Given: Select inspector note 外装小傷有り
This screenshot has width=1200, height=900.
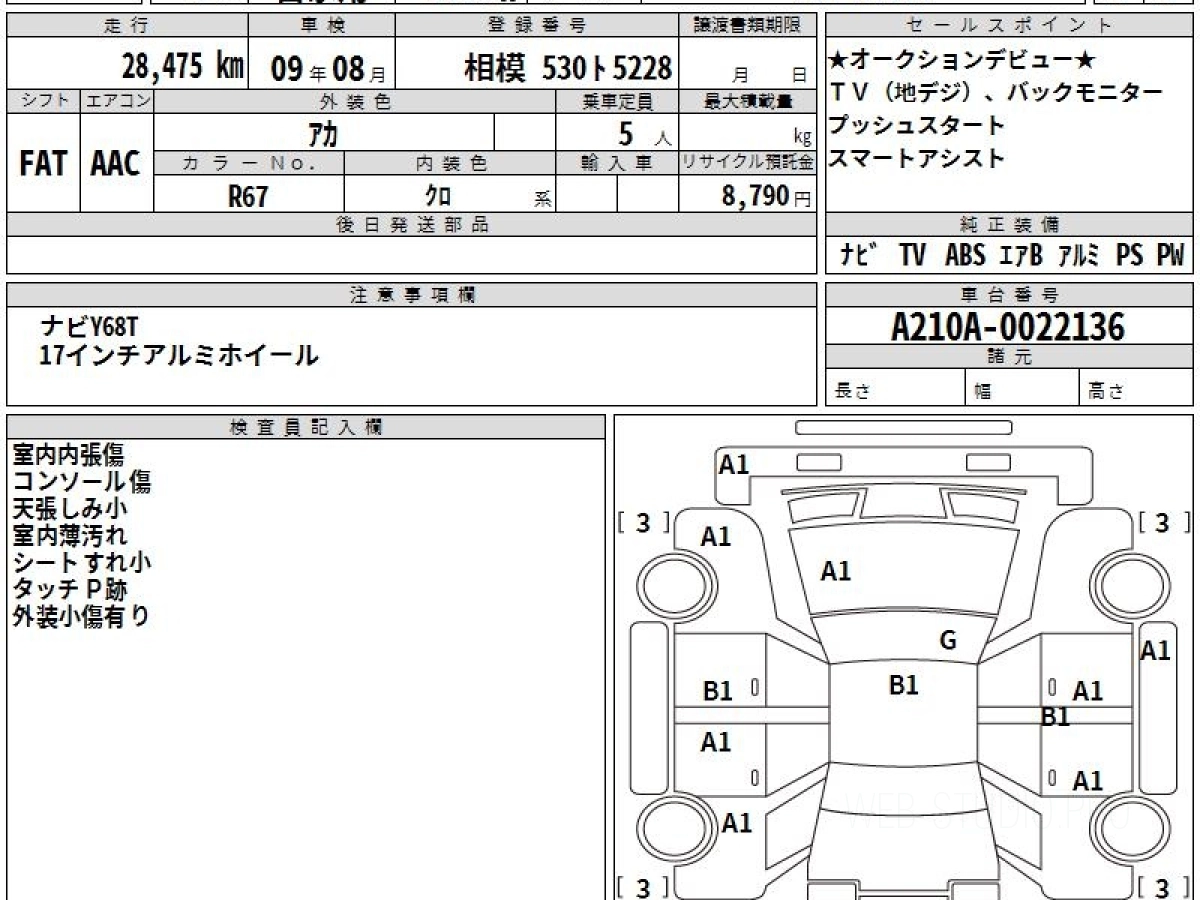Looking at the screenshot, I should point(81,617).
